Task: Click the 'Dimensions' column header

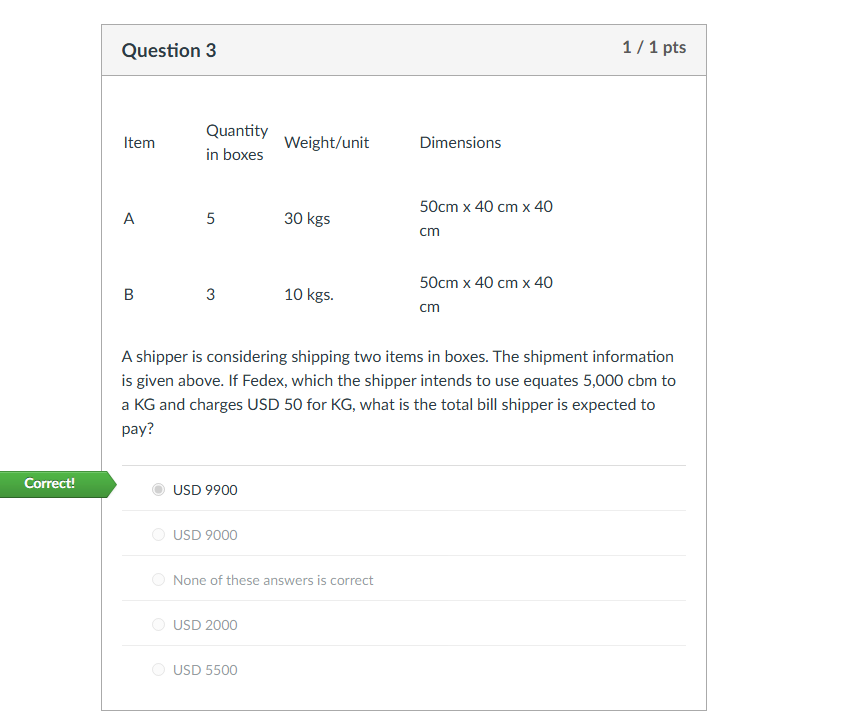Action: click(x=460, y=142)
